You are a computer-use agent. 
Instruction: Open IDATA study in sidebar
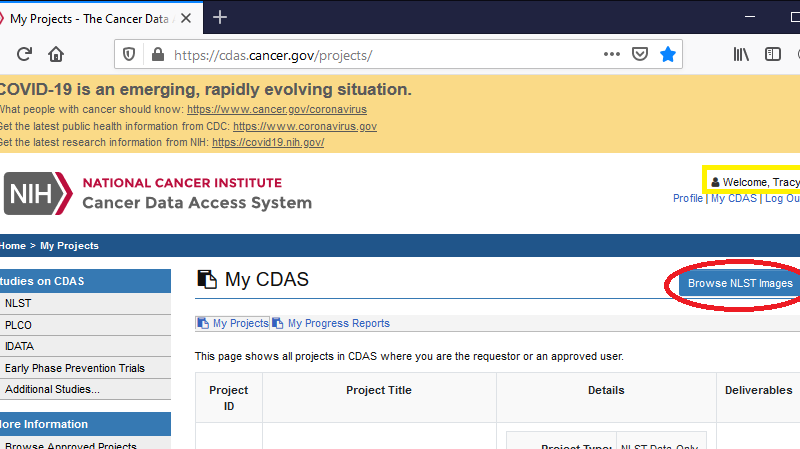coord(85,346)
